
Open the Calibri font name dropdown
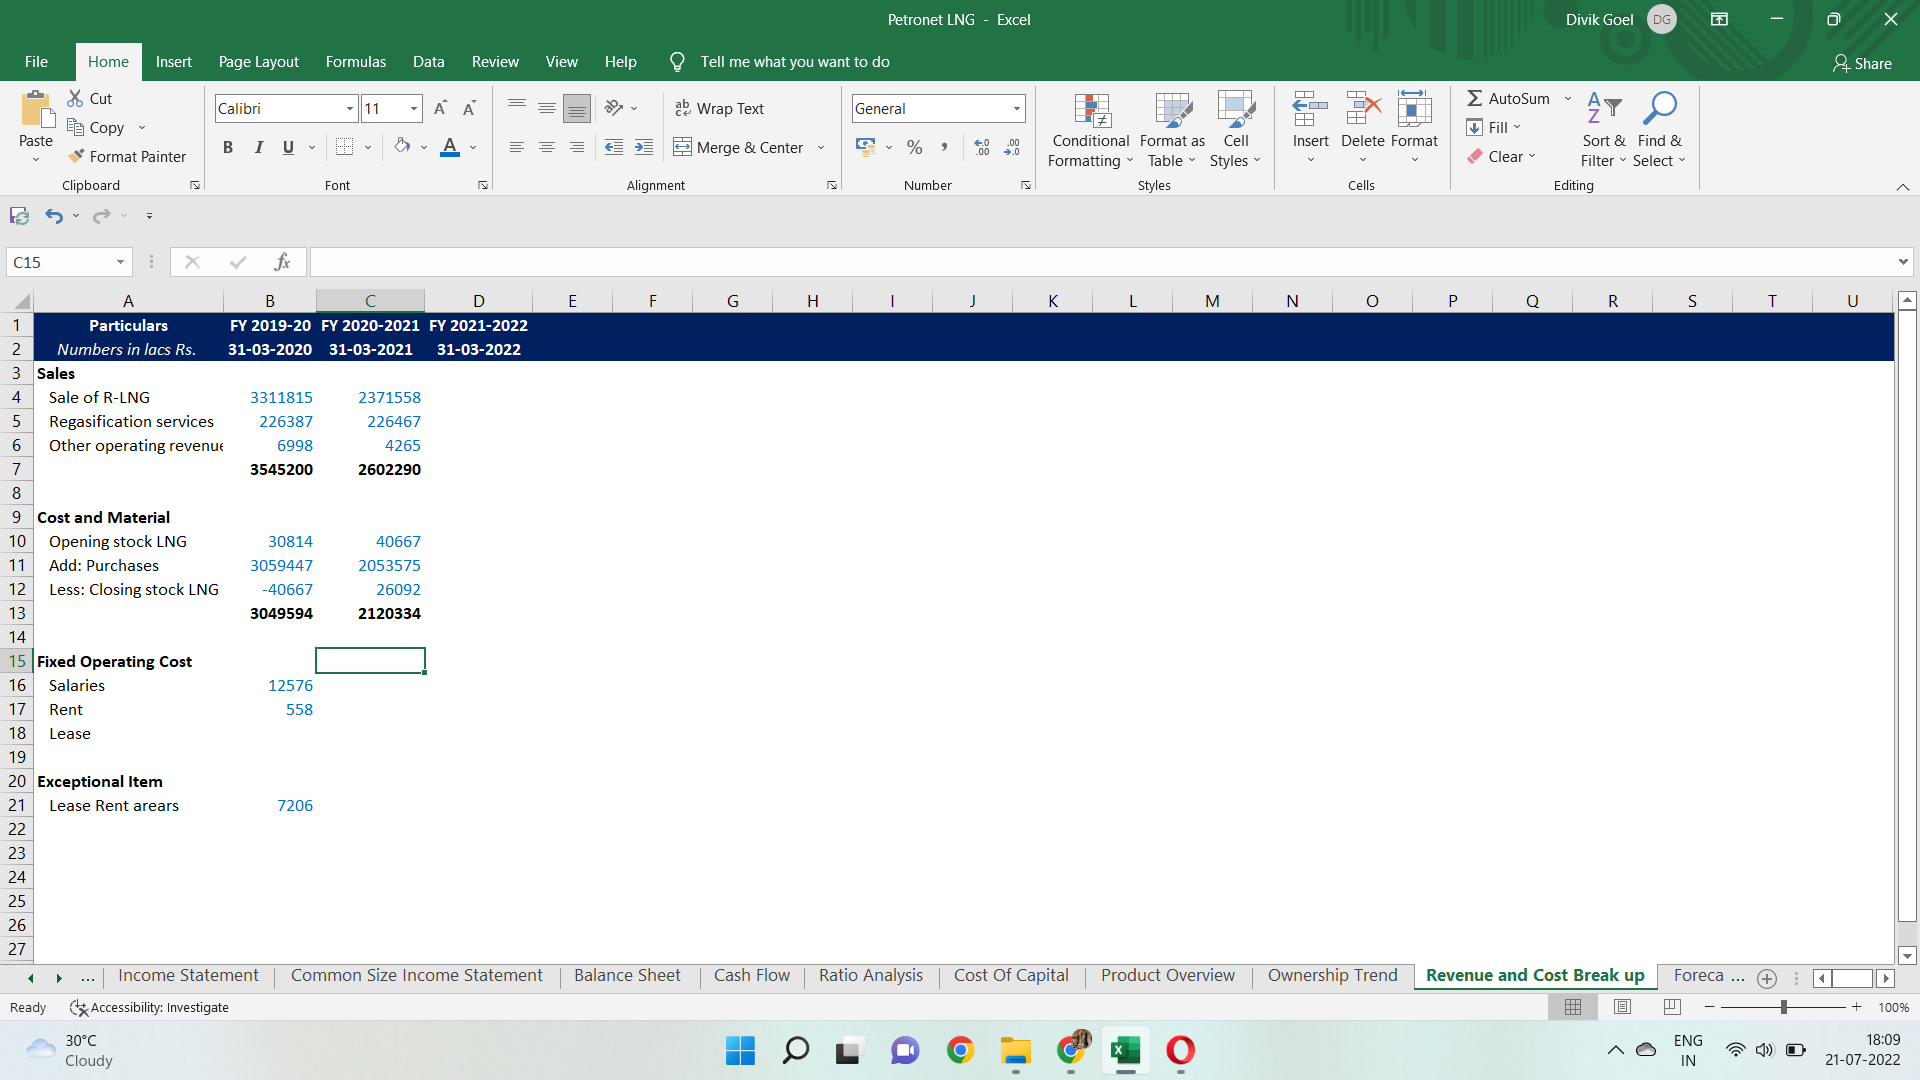click(x=350, y=108)
